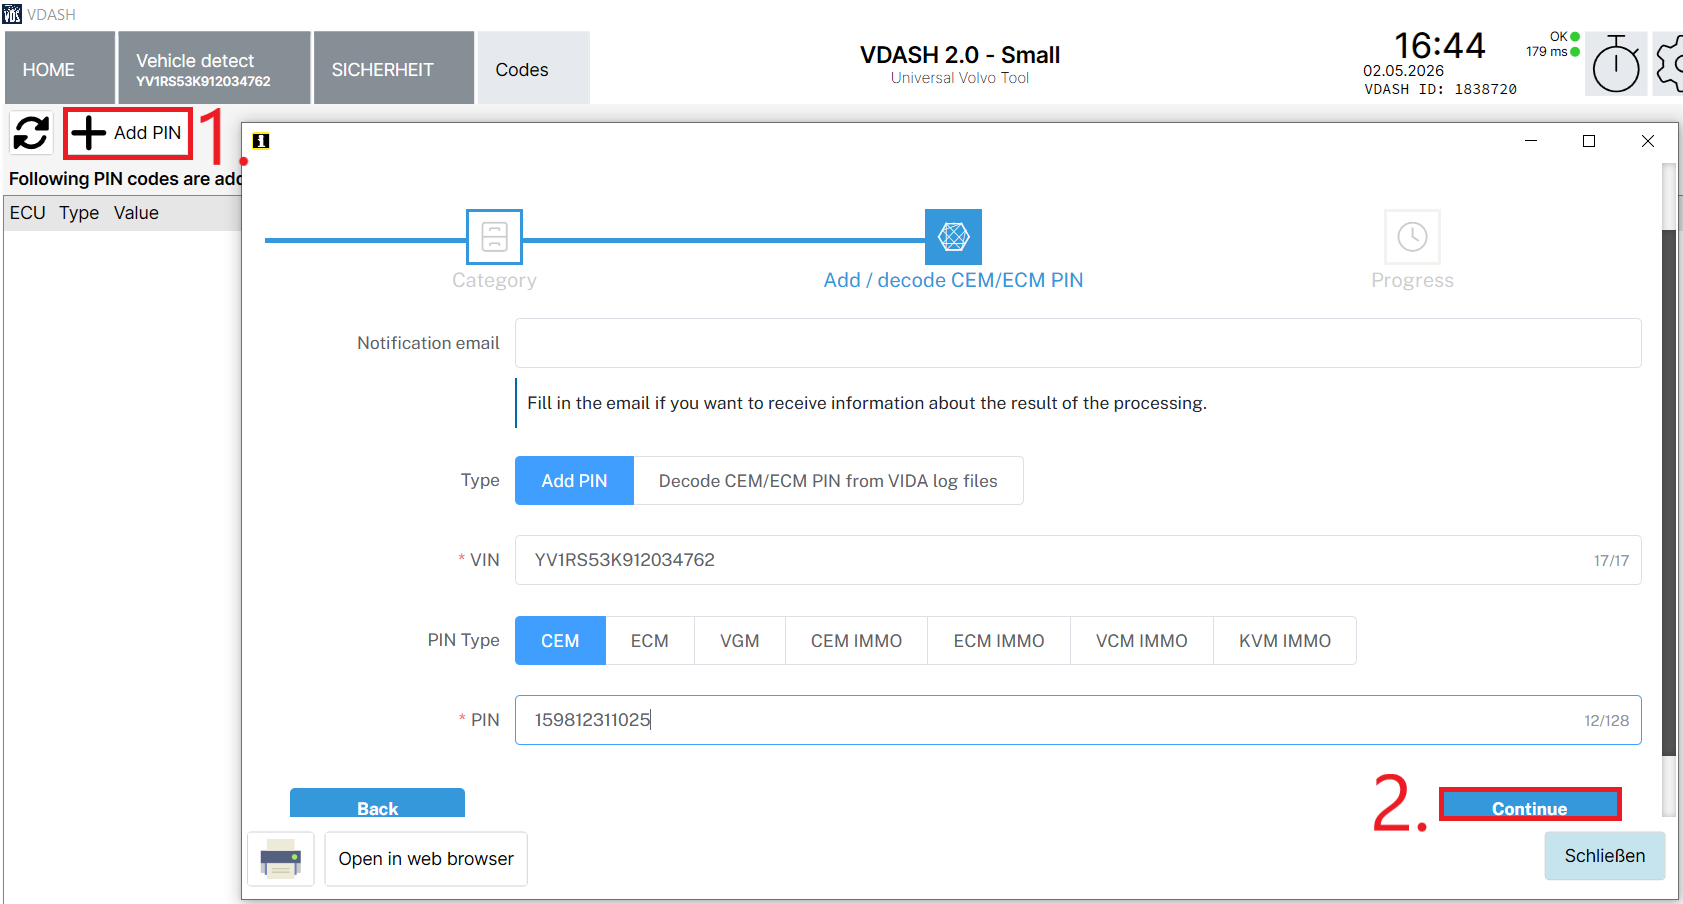The height and width of the screenshot is (904, 1683).
Task: Open the stopwatch timer icon
Action: pyautogui.click(x=1615, y=66)
